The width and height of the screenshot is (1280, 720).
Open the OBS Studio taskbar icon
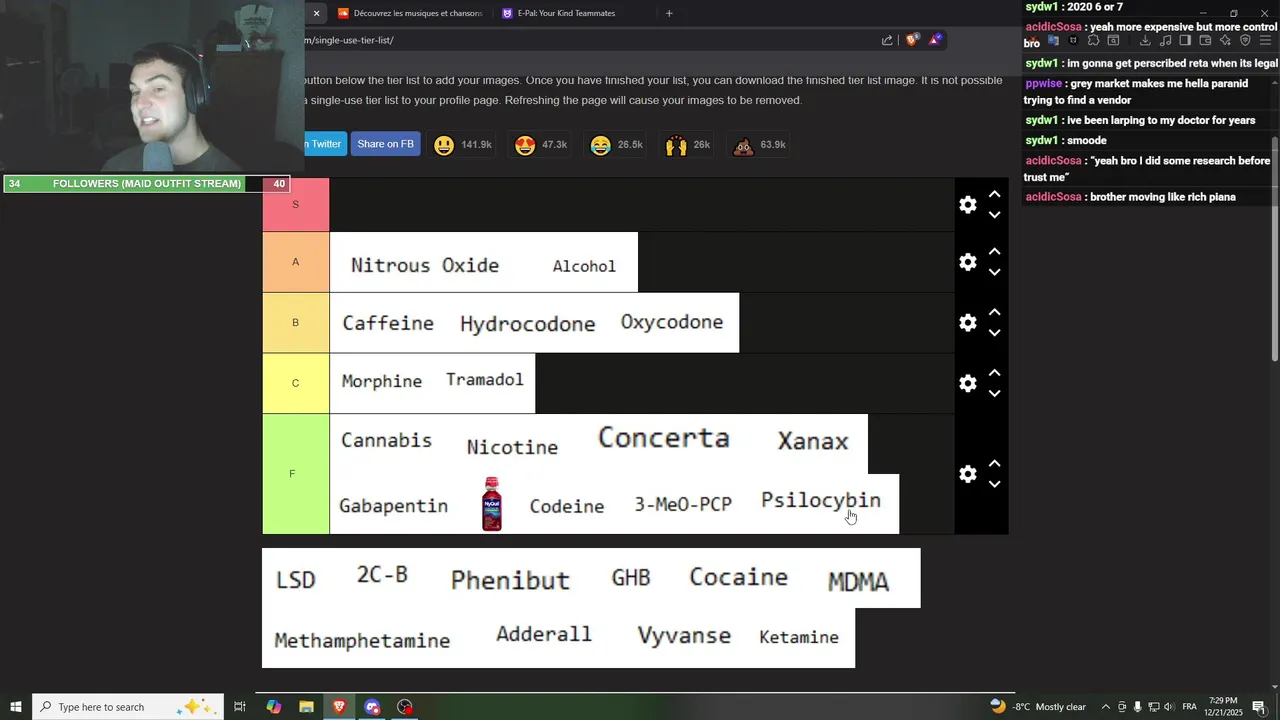click(x=405, y=707)
